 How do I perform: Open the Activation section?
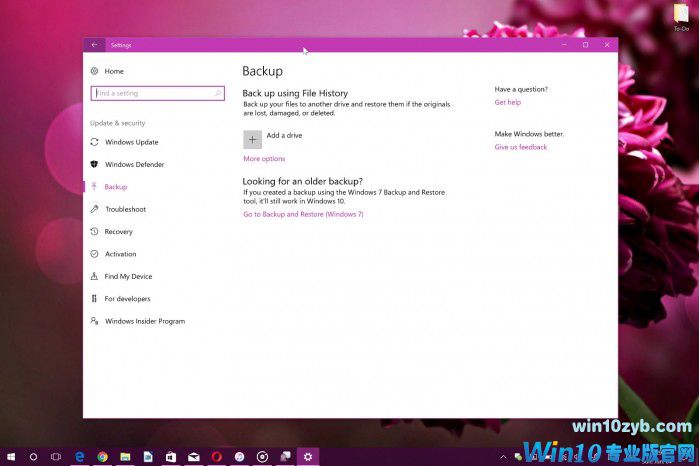pyautogui.click(x=121, y=254)
